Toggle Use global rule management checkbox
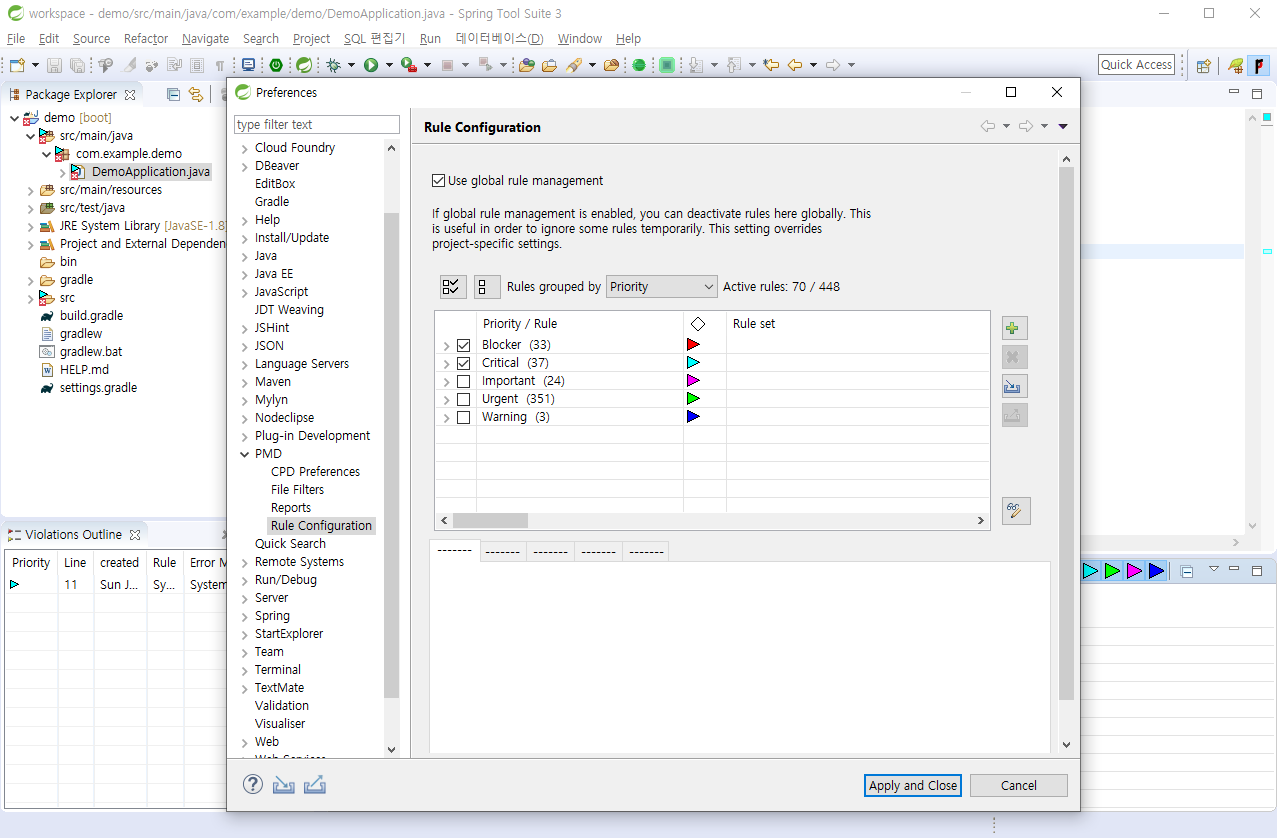Image resolution: width=1277 pixels, height=838 pixels. click(438, 181)
